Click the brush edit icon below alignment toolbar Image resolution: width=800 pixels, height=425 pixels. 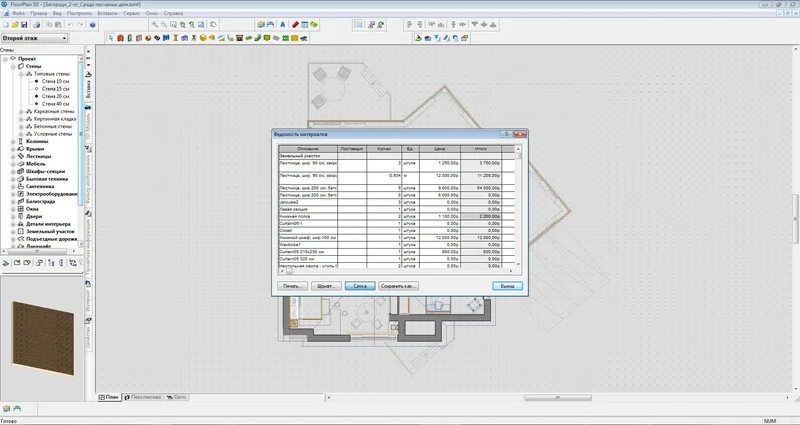[x=446, y=38]
